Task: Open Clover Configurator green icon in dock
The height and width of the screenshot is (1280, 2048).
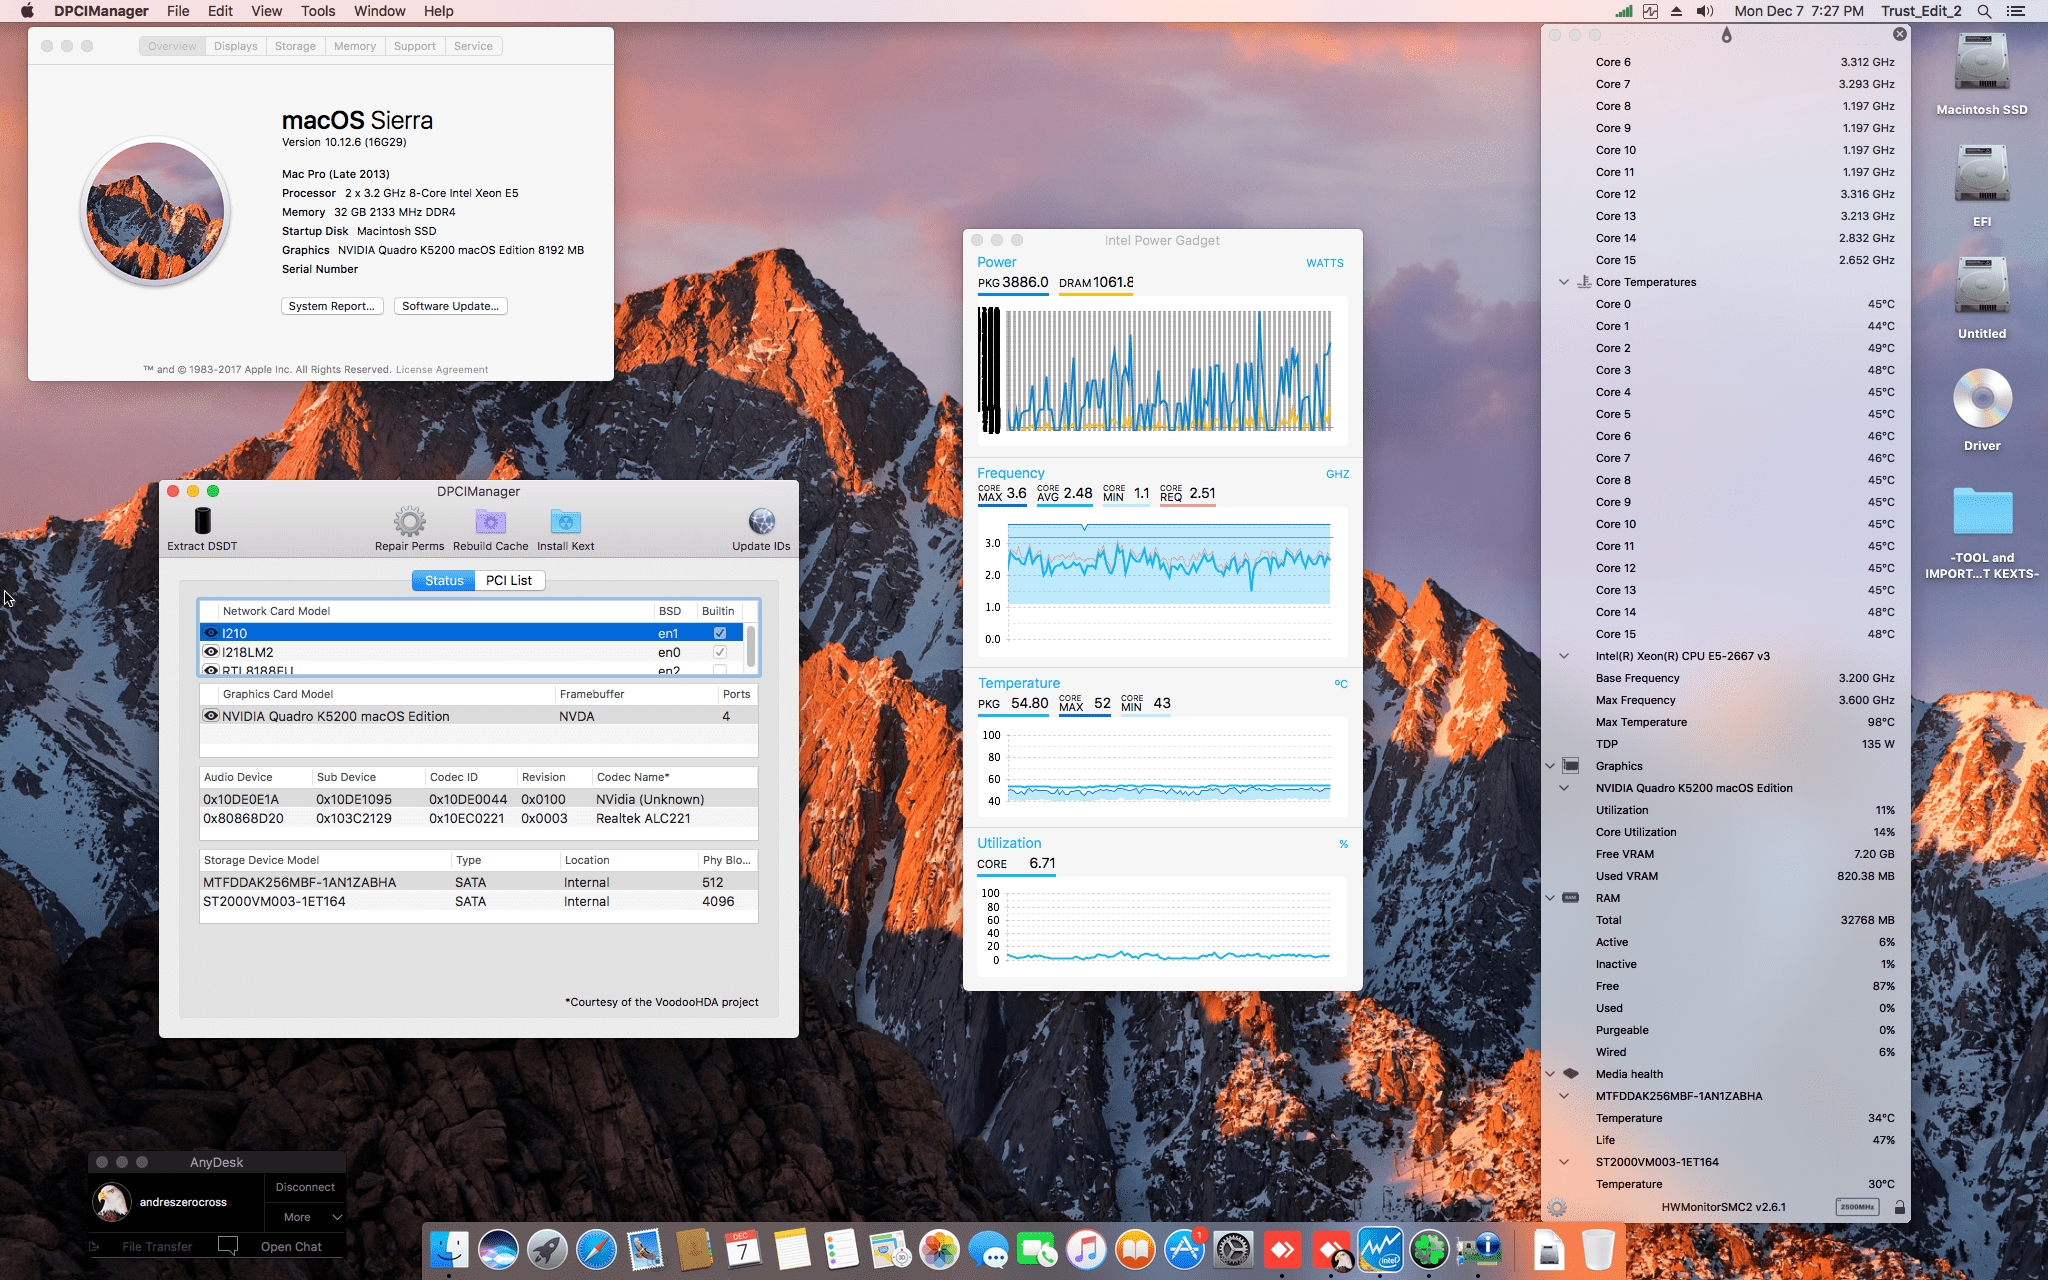Action: pyautogui.click(x=1429, y=1249)
